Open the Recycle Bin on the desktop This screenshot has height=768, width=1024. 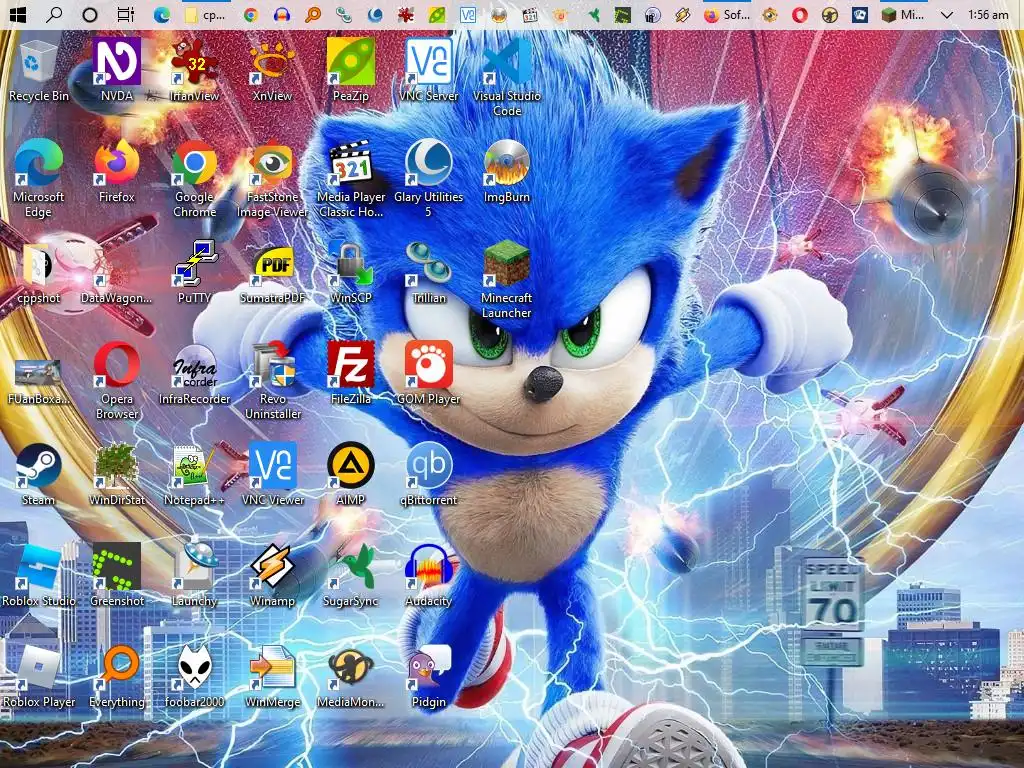point(39,71)
